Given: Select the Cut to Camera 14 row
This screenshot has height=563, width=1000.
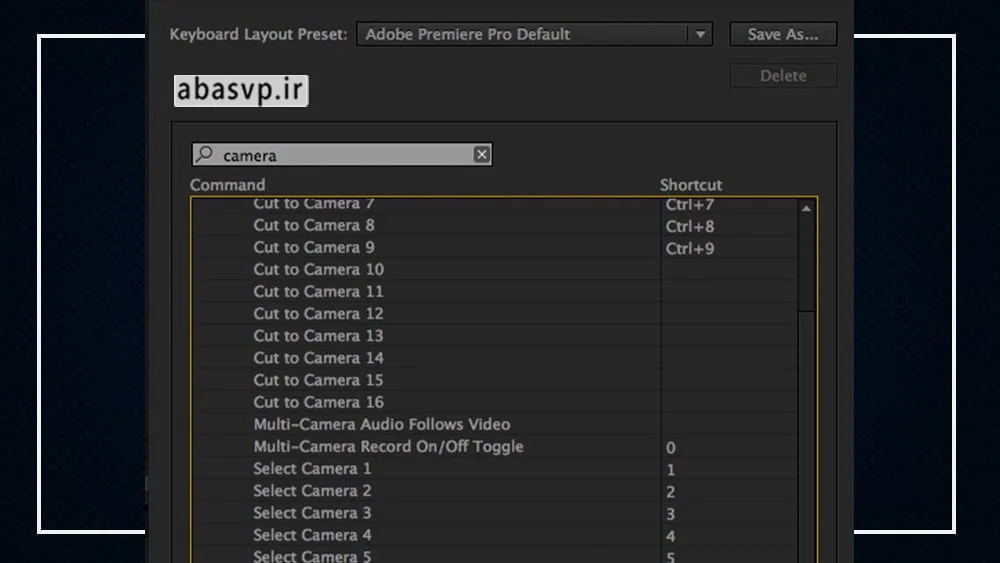Looking at the screenshot, I should [426, 358].
